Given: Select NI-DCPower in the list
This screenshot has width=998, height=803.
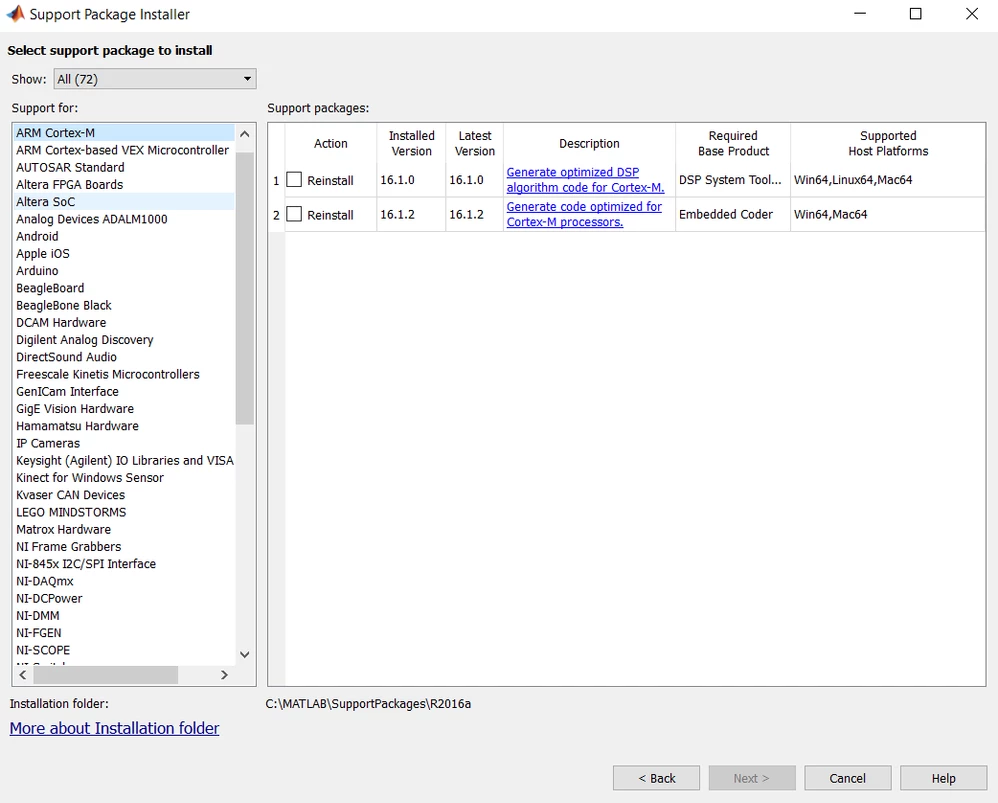Looking at the screenshot, I should (x=124, y=598).
